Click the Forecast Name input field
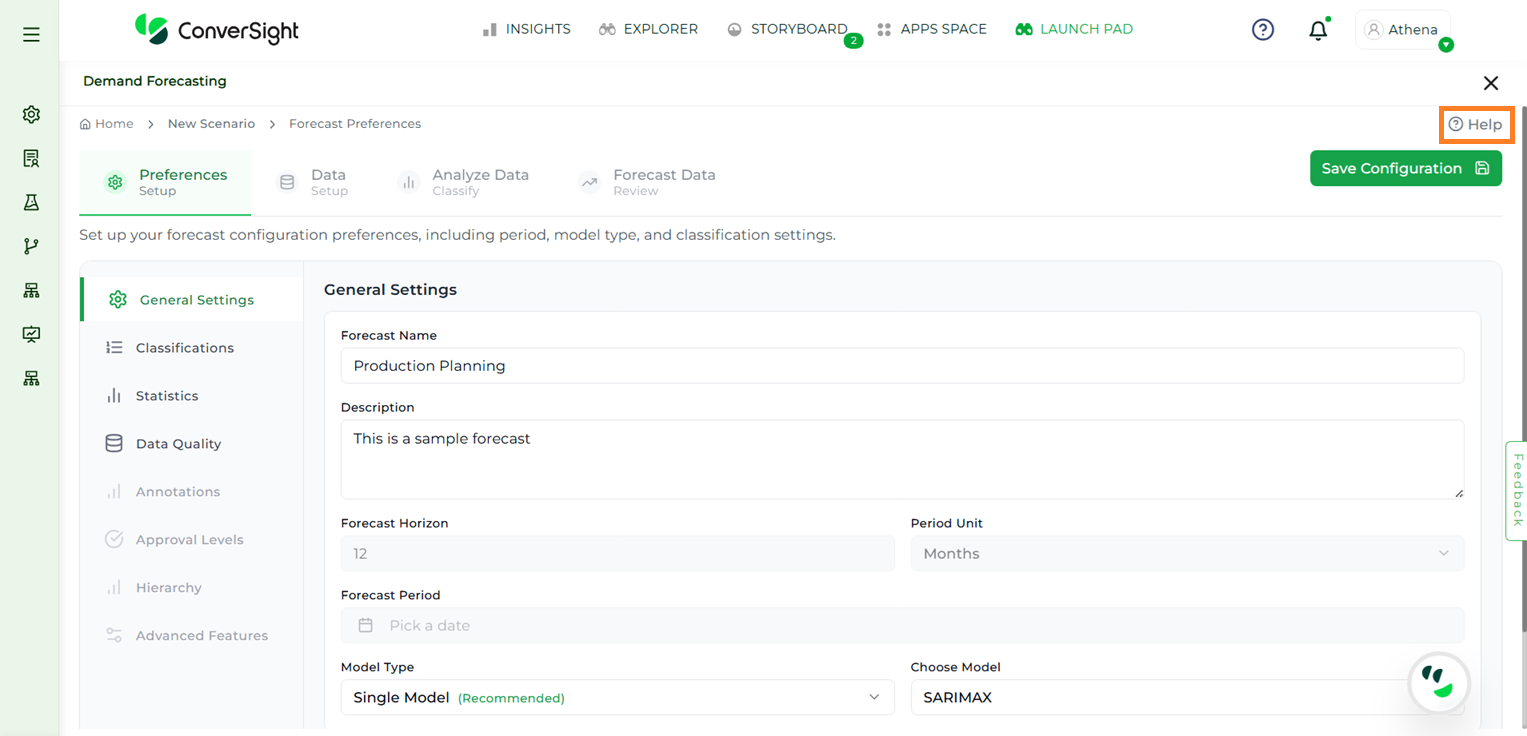This screenshot has width=1527, height=736. coord(901,366)
